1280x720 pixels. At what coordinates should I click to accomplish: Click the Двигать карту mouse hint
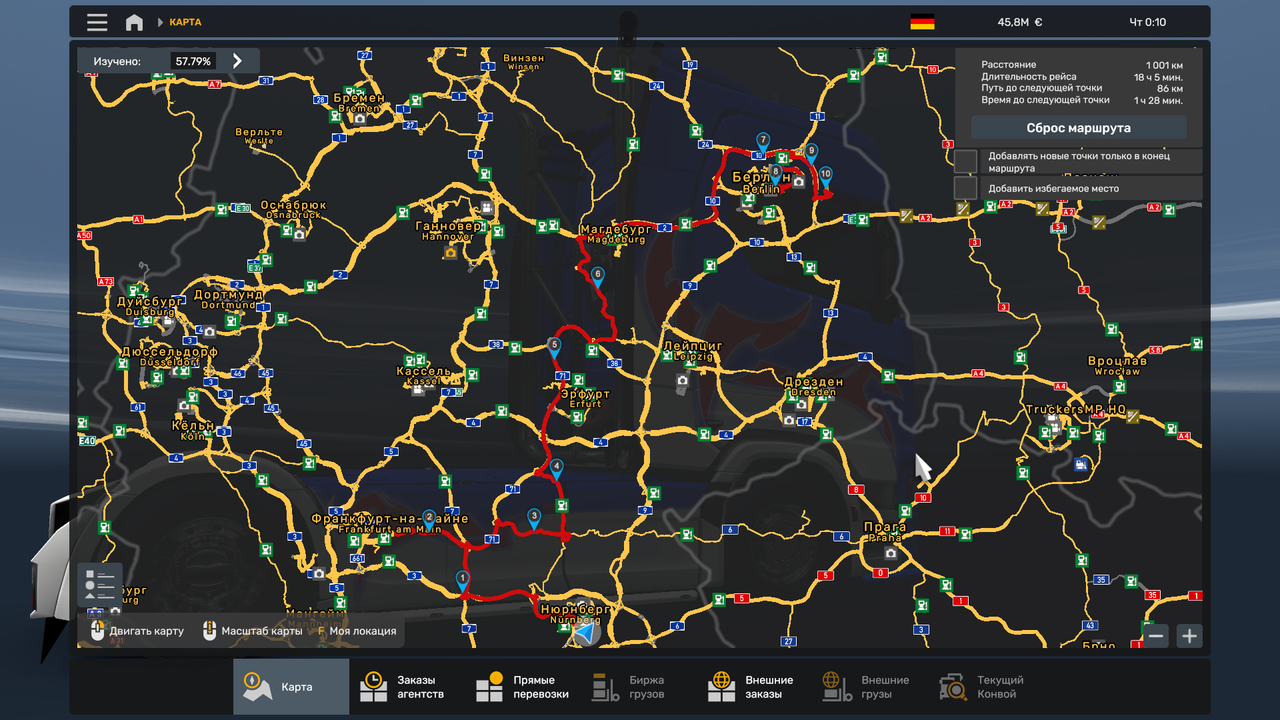[98, 631]
